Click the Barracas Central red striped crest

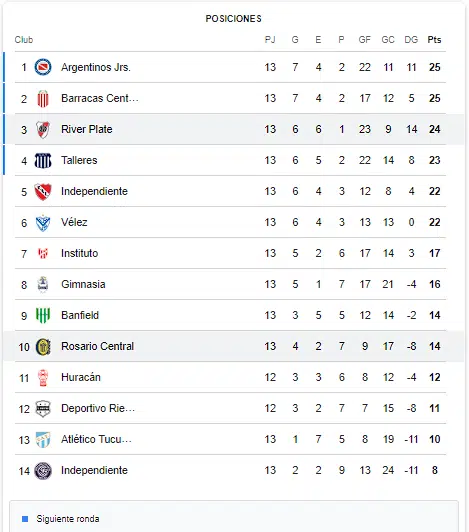click(x=43, y=98)
